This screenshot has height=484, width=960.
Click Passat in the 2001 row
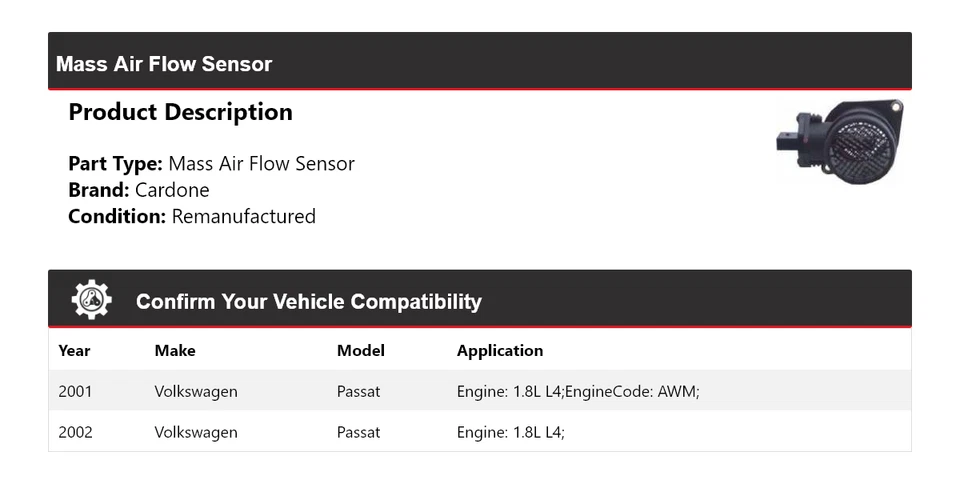click(x=358, y=391)
